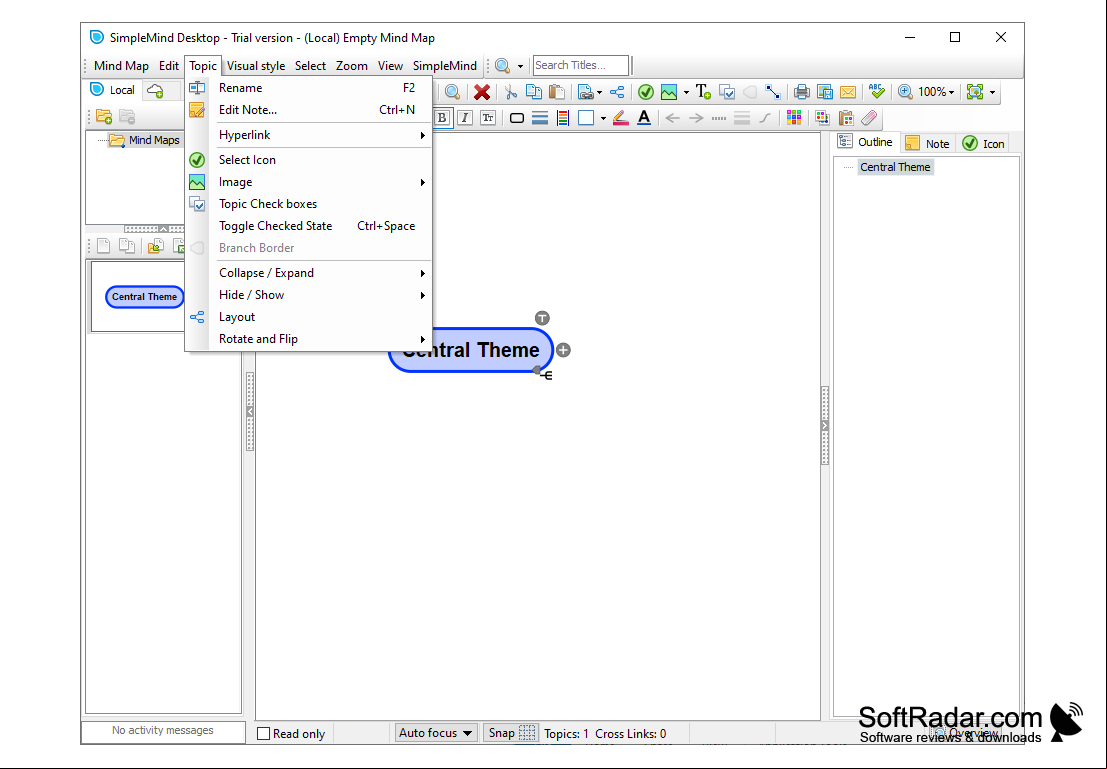This screenshot has width=1107, height=769.
Task: Click the ABC spell check icon
Action: [x=877, y=92]
